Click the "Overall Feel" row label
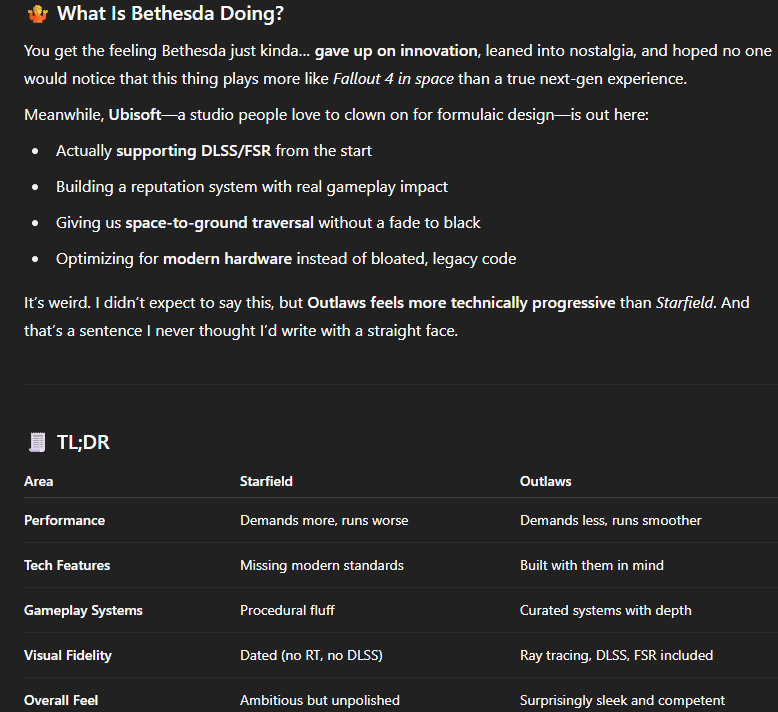The image size is (778, 712). [61, 701]
